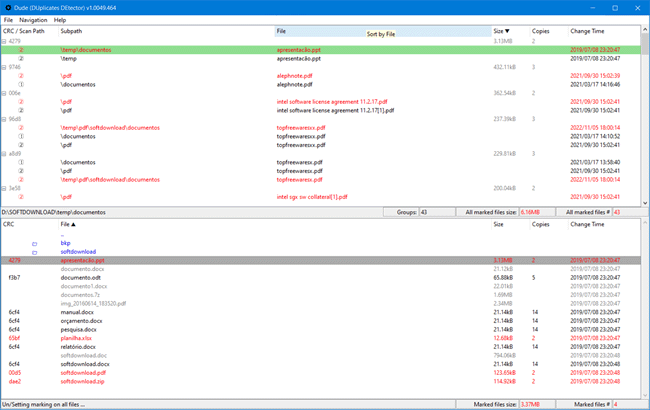650x410 pixels.
Task: Collapse the 006e CRC group
Action: tap(4, 93)
